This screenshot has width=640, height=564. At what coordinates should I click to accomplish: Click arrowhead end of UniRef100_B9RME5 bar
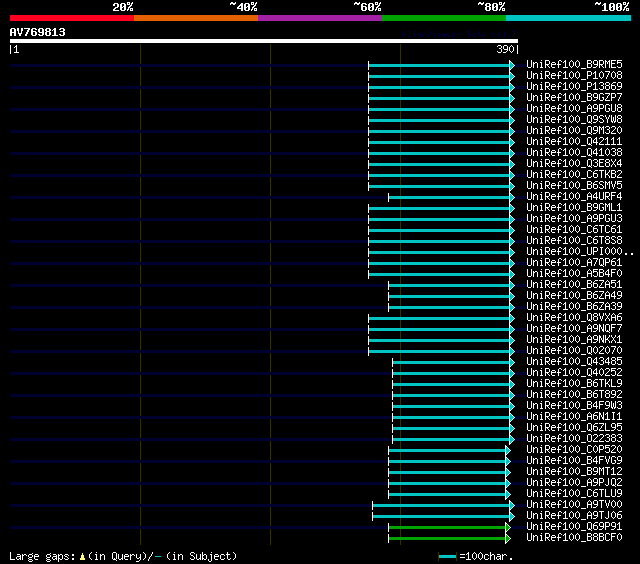point(512,65)
